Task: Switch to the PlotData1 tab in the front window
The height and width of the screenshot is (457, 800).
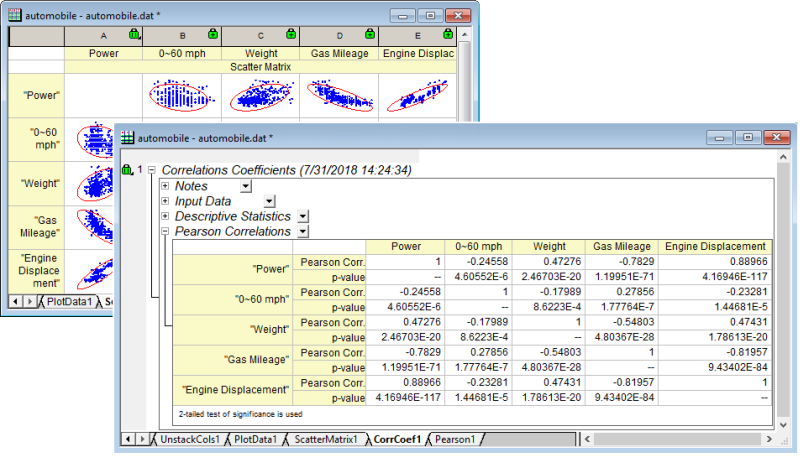Action: pos(255,439)
